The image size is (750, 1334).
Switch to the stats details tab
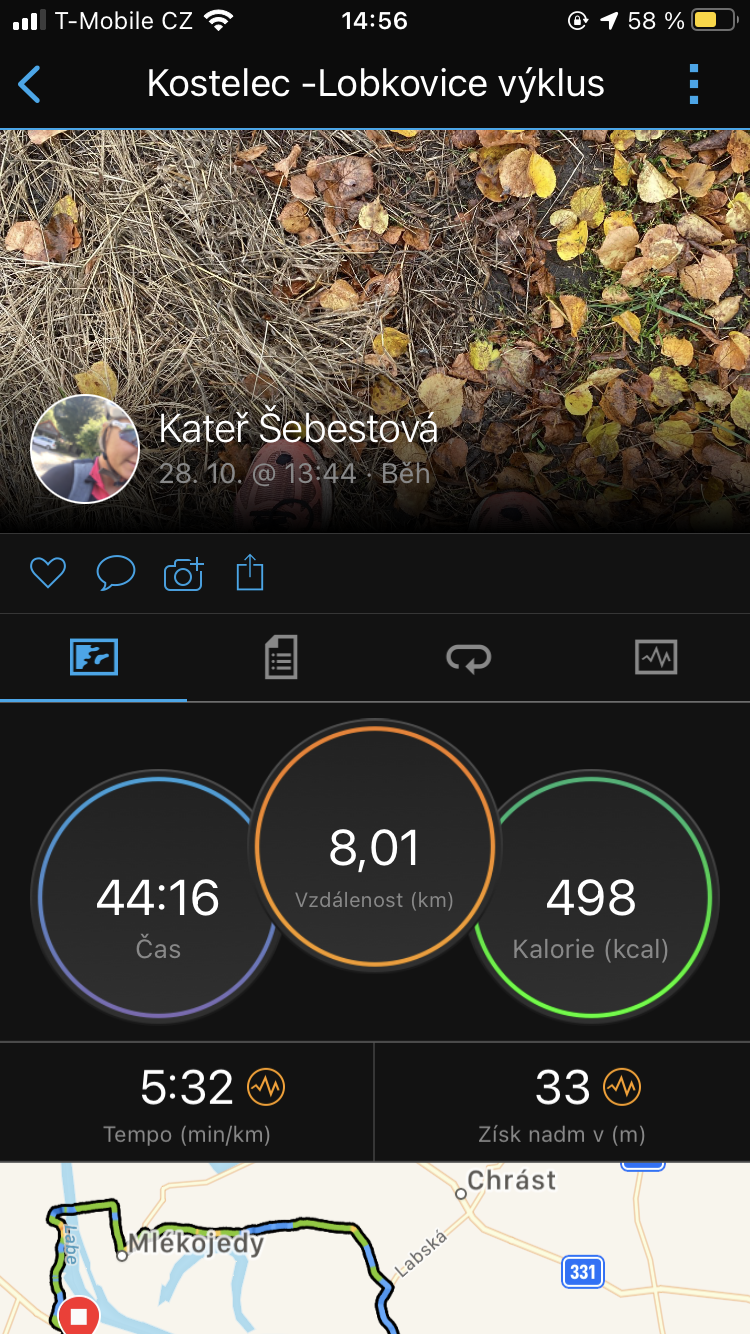(281, 657)
